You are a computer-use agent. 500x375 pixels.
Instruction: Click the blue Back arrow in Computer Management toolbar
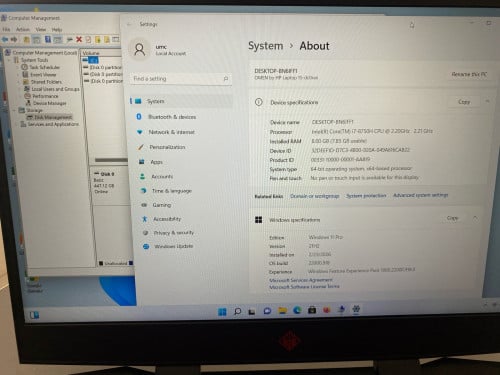[x=5, y=39]
